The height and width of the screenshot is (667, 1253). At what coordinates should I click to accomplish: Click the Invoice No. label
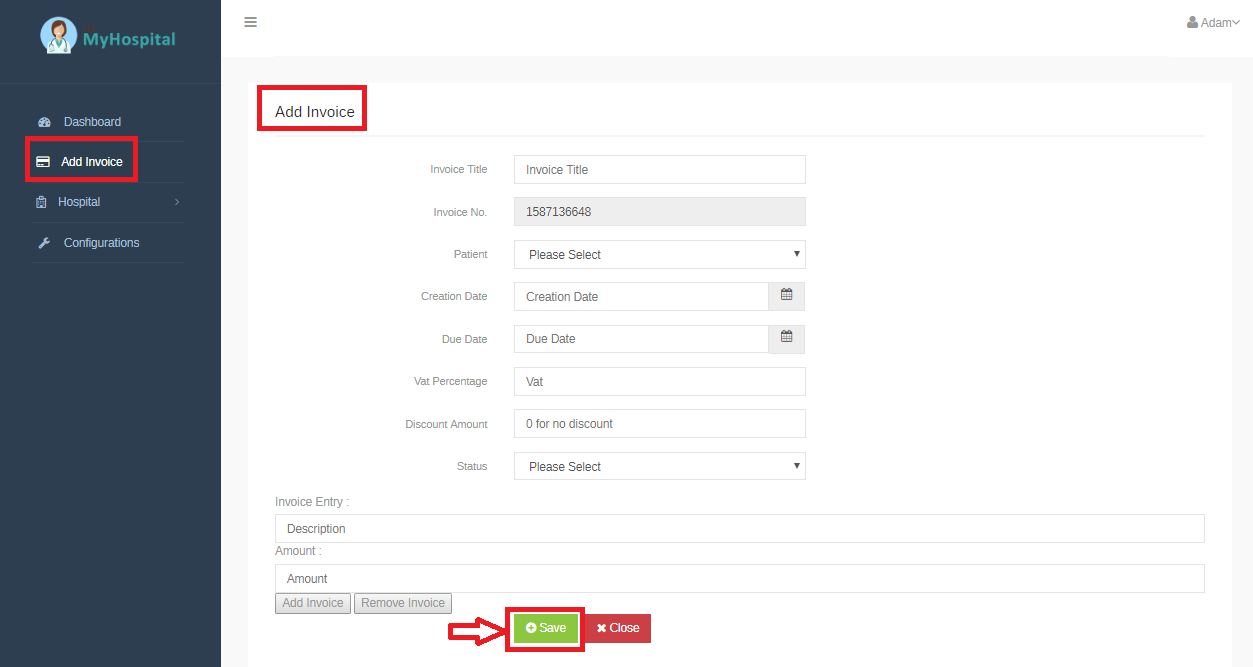(460, 212)
